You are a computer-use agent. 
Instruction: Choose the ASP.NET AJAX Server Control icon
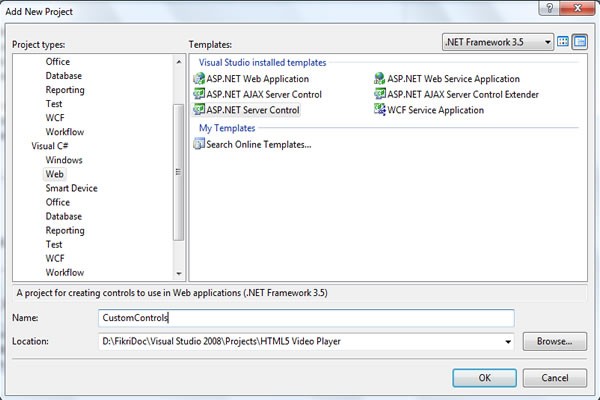point(199,94)
